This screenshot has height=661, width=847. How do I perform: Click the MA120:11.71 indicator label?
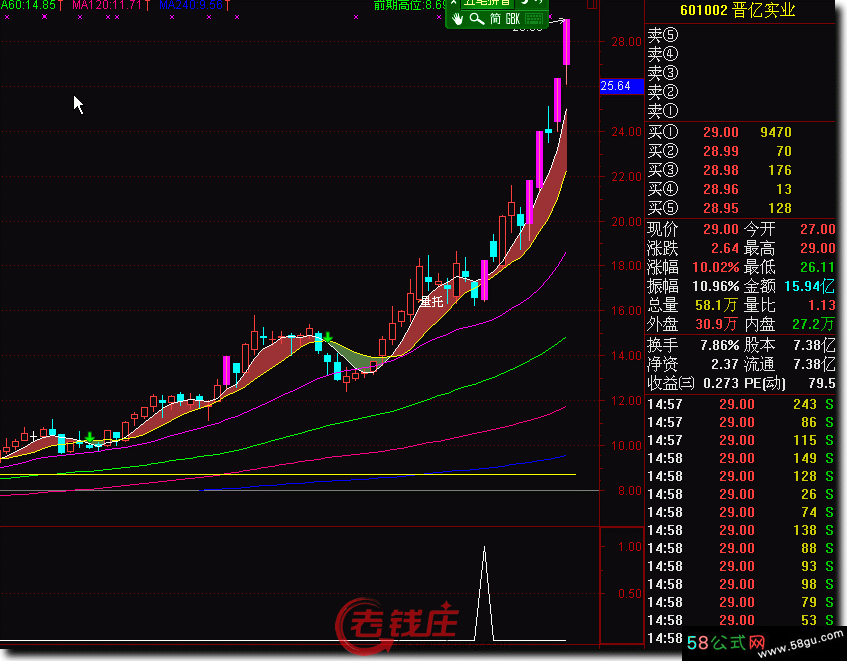(106, 5)
